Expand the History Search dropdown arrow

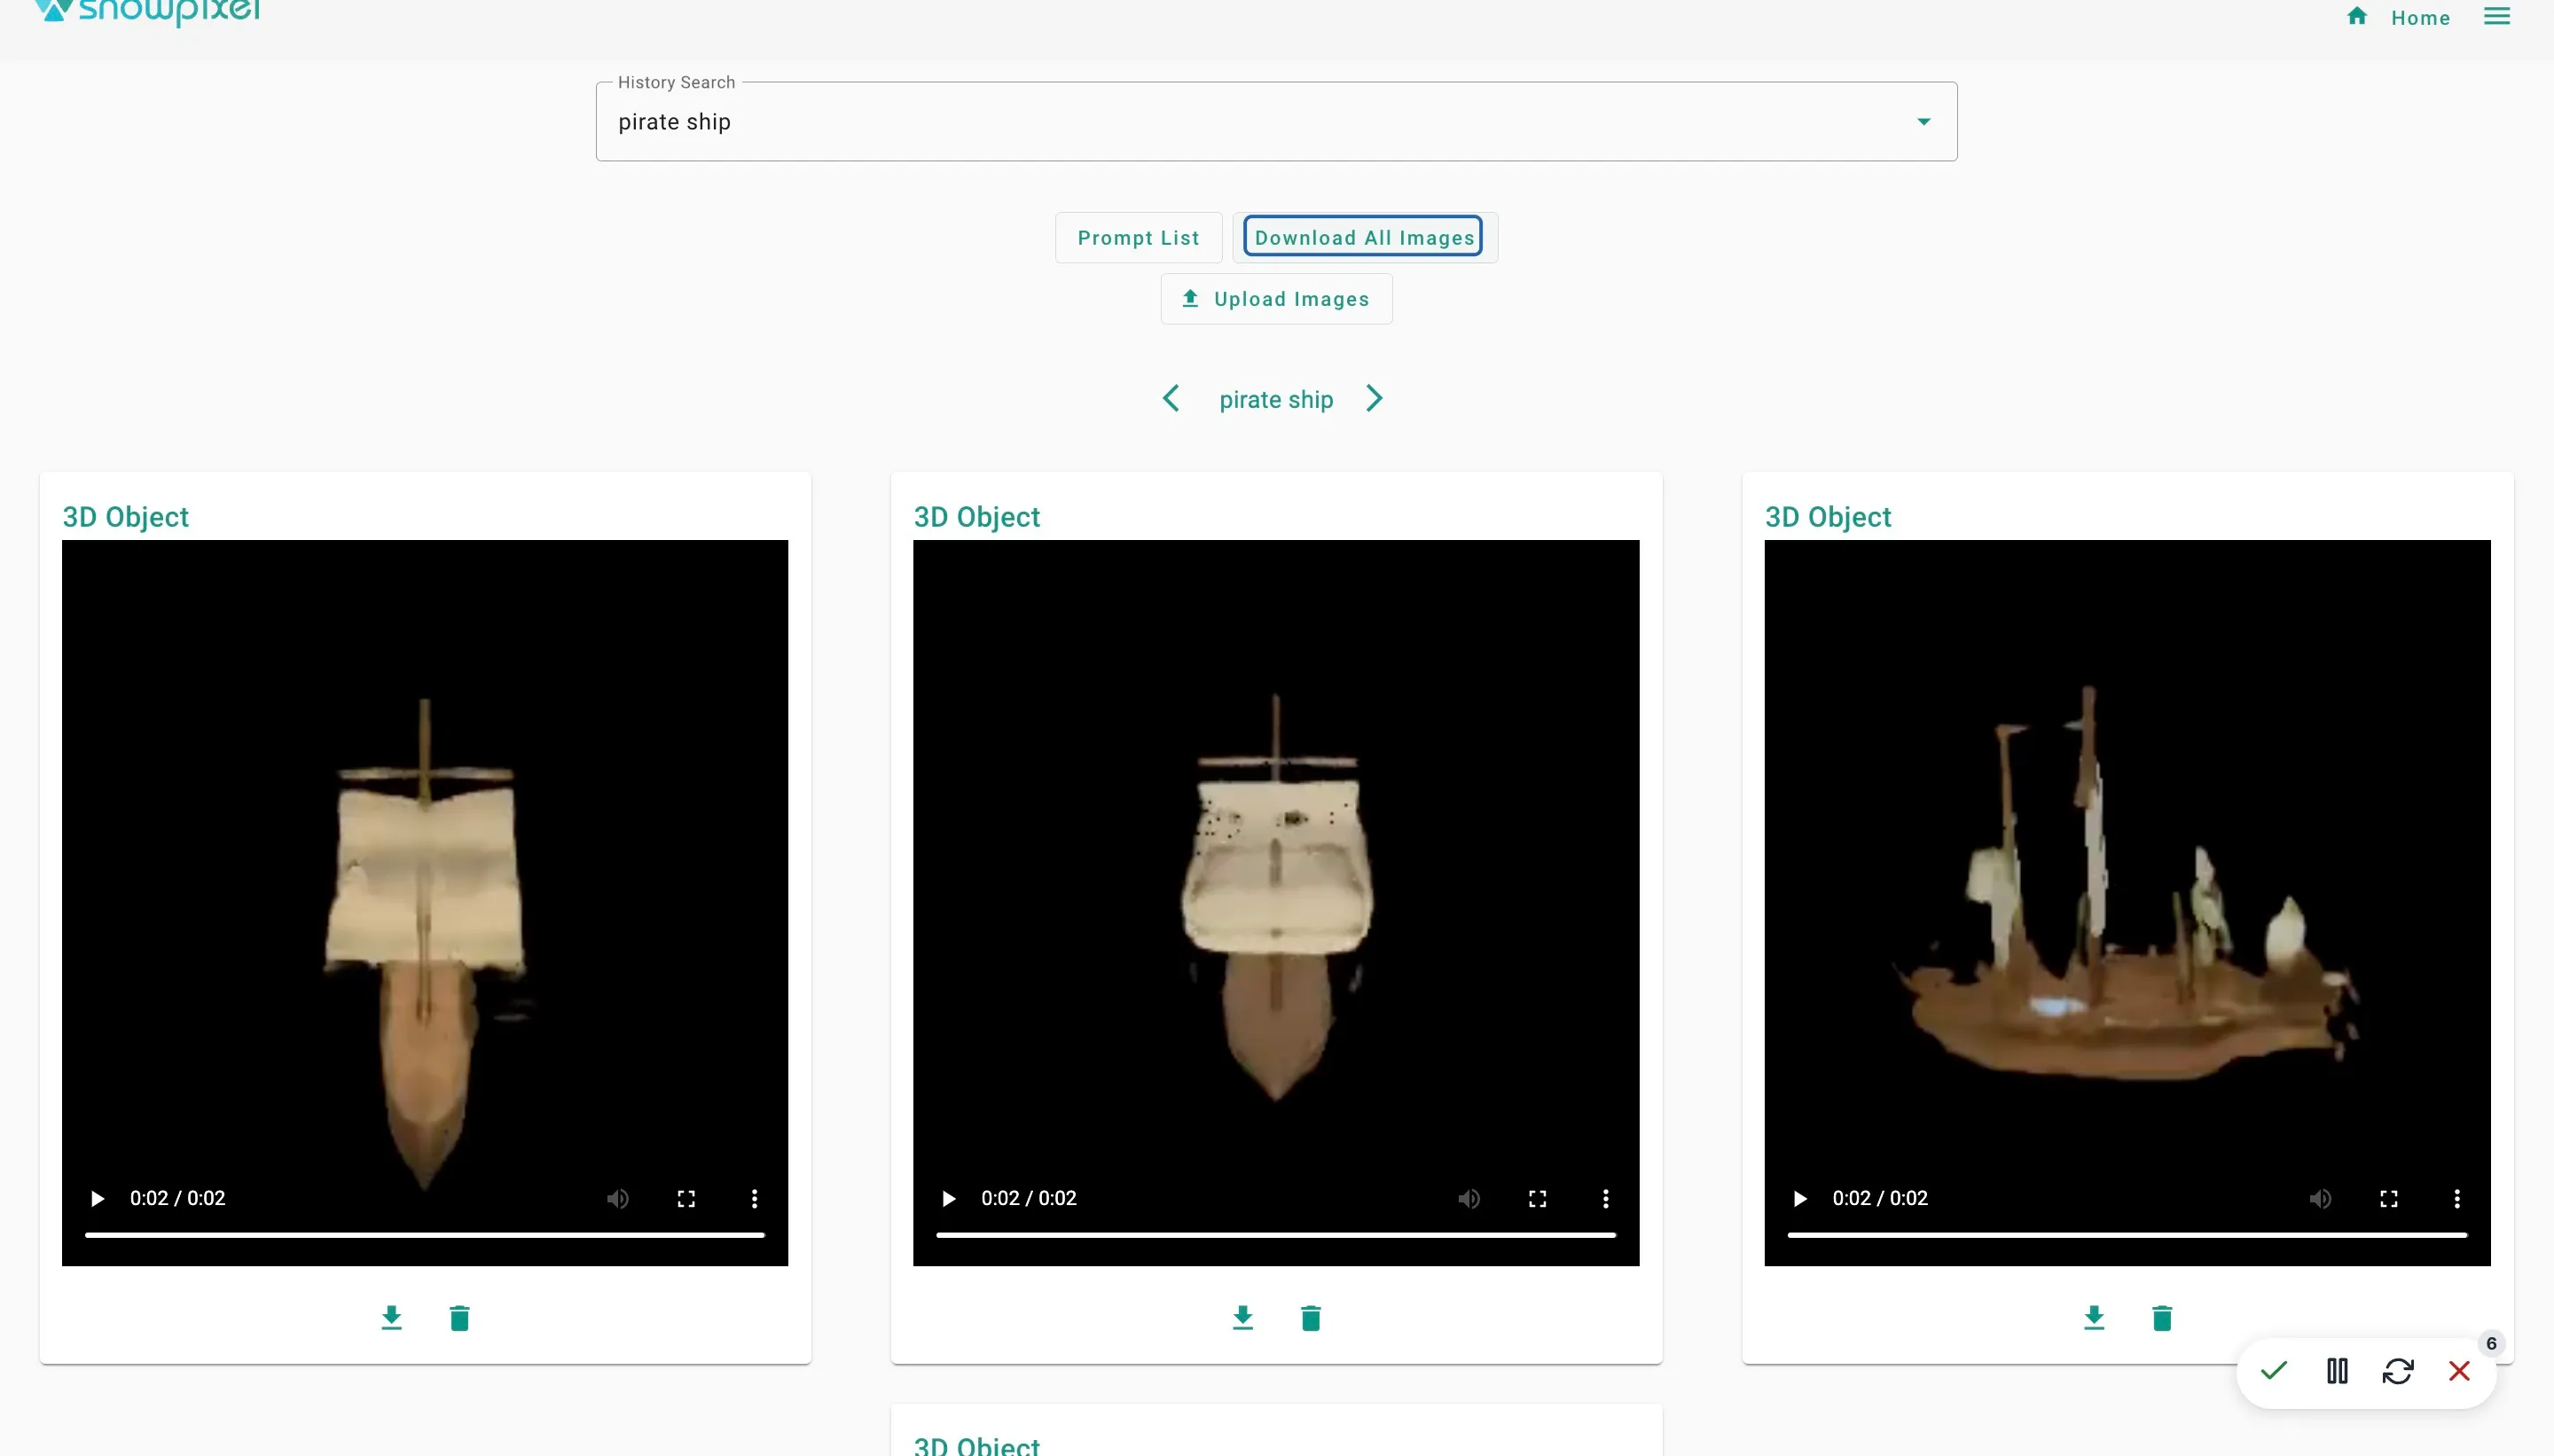tap(1923, 122)
